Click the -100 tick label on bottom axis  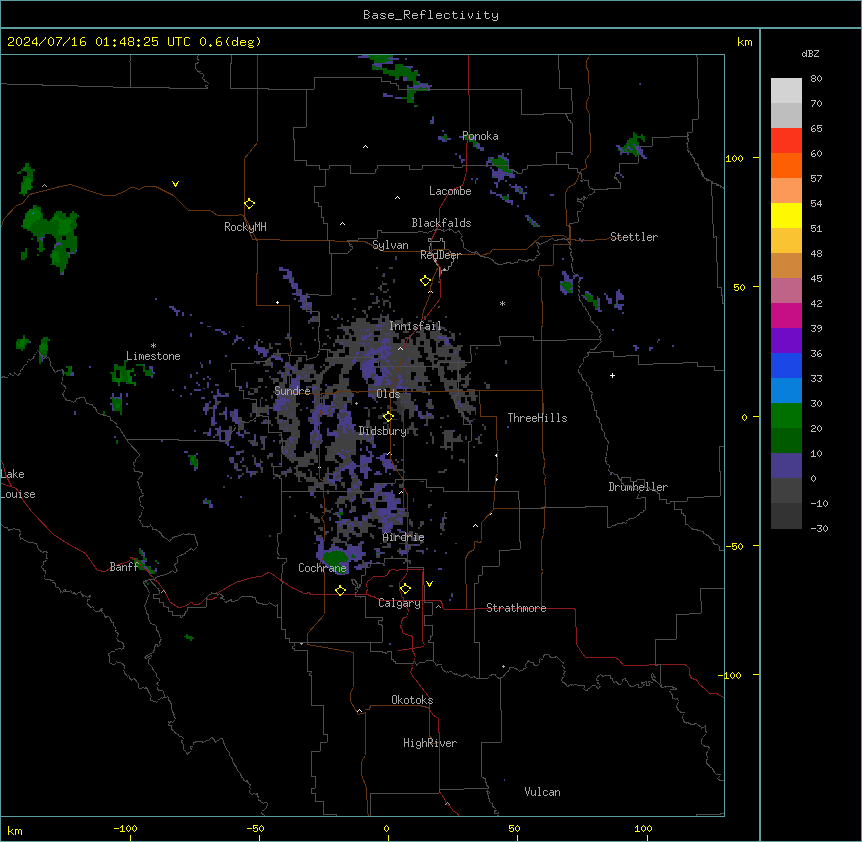(x=125, y=828)
